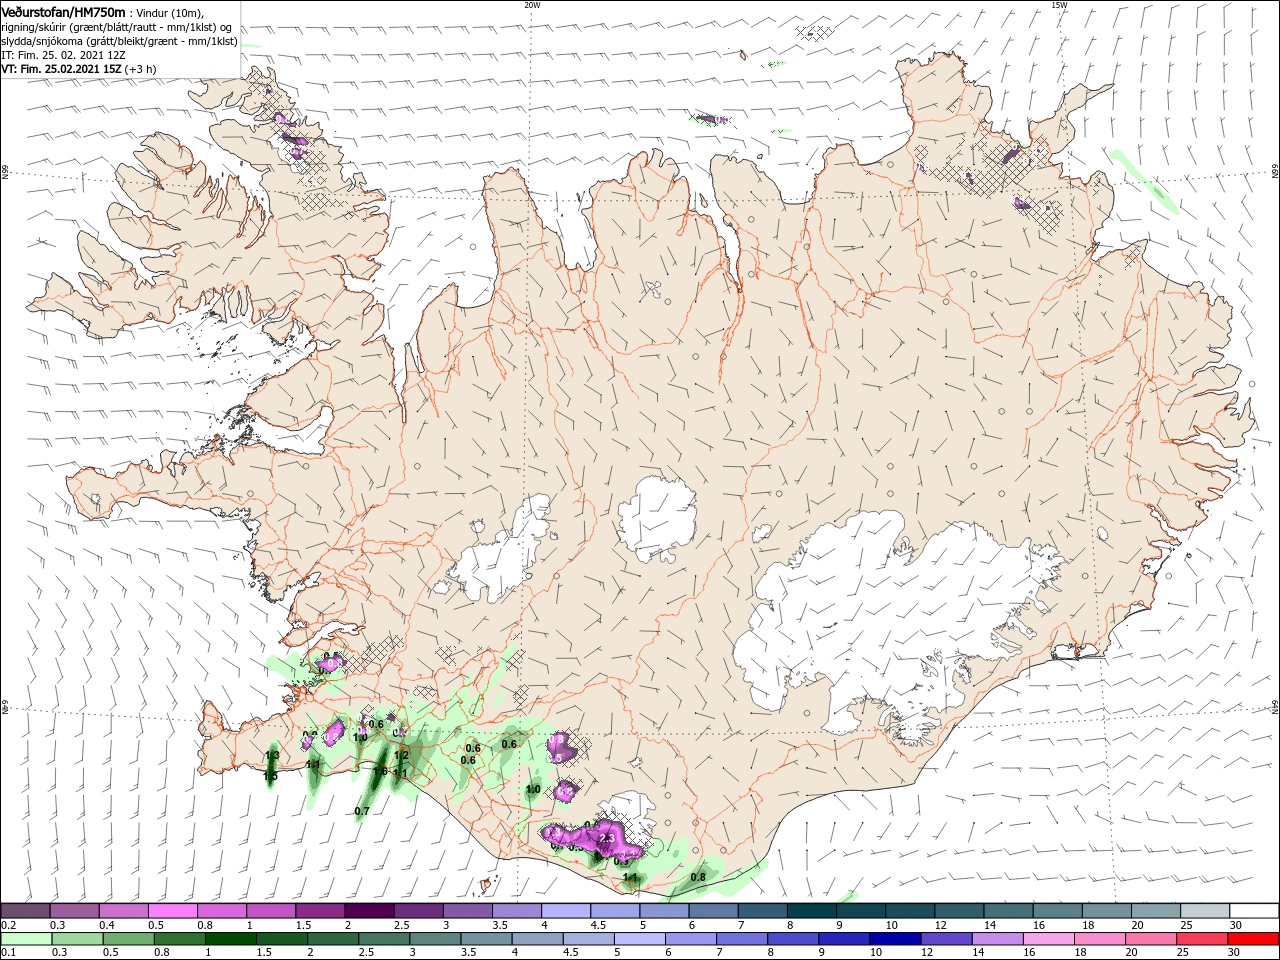Click the lavender snow swatch between 4 and 4.5
The image size is (1280, 960).
coord(566,911)
